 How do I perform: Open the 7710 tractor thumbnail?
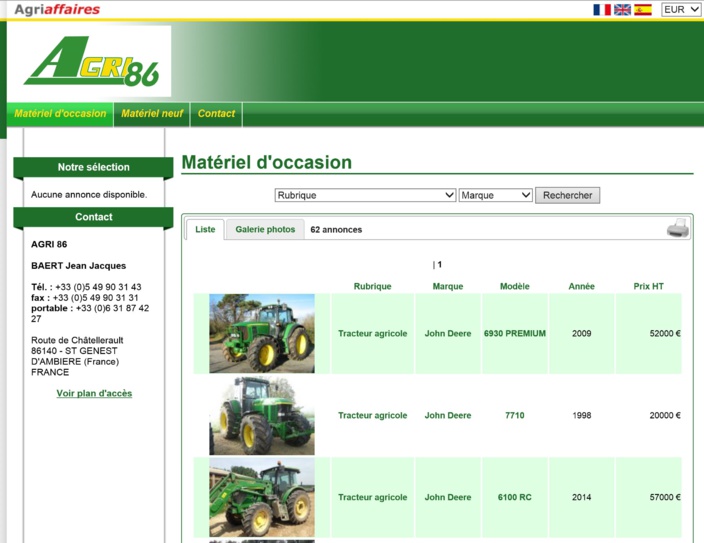262,415
